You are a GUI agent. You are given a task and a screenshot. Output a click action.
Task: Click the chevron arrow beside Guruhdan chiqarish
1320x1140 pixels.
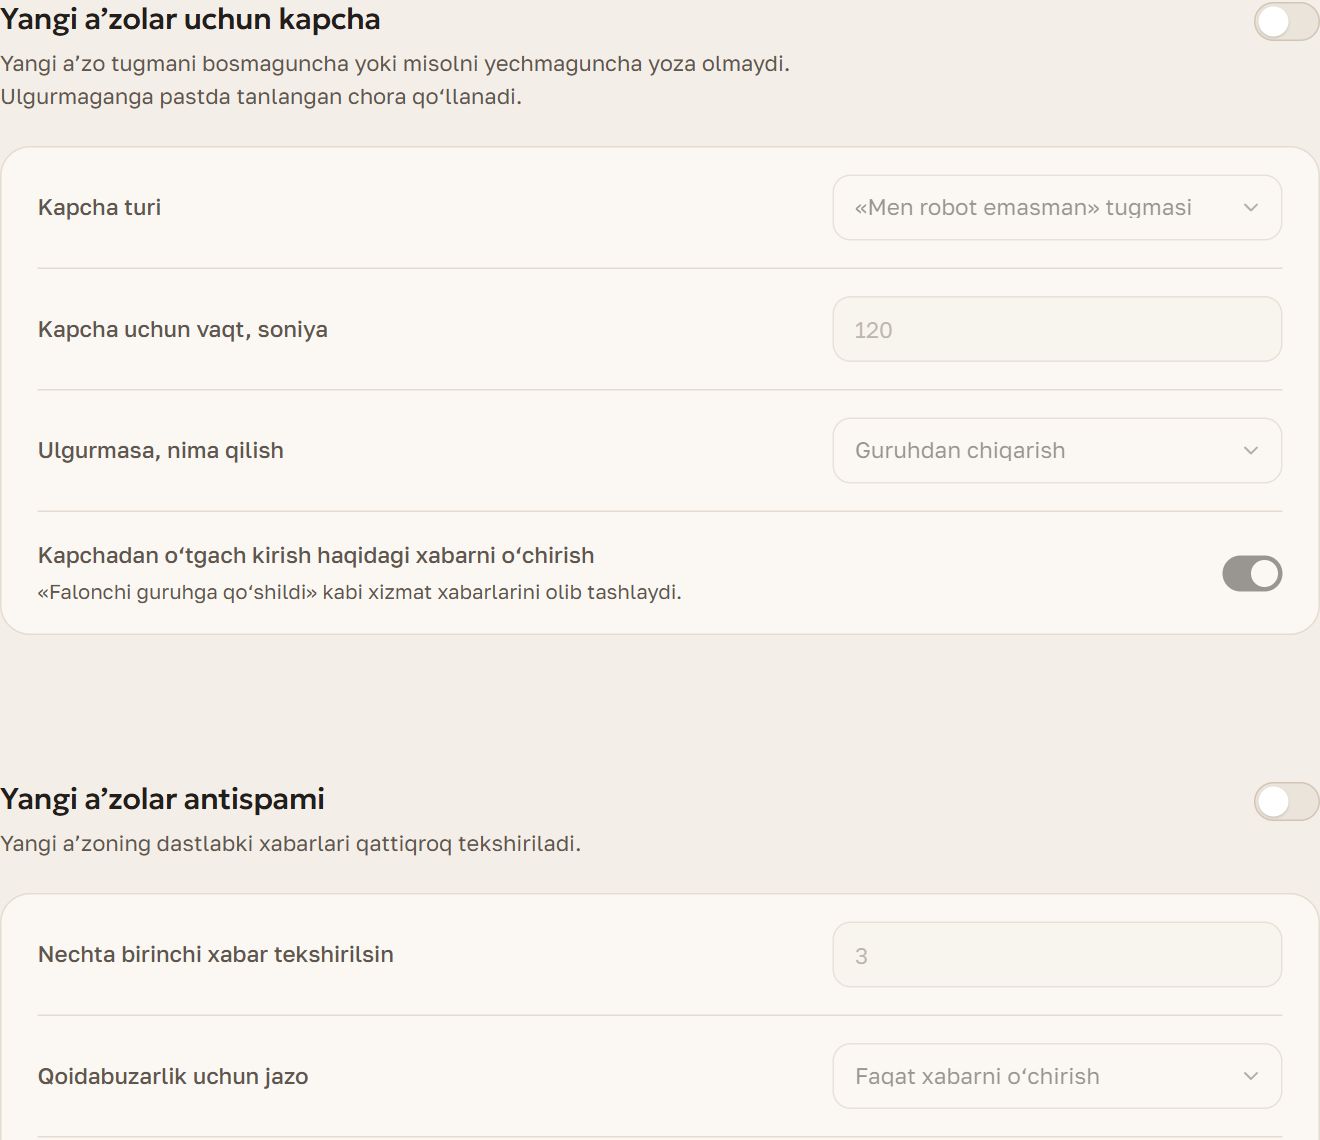pos(1250,451)
